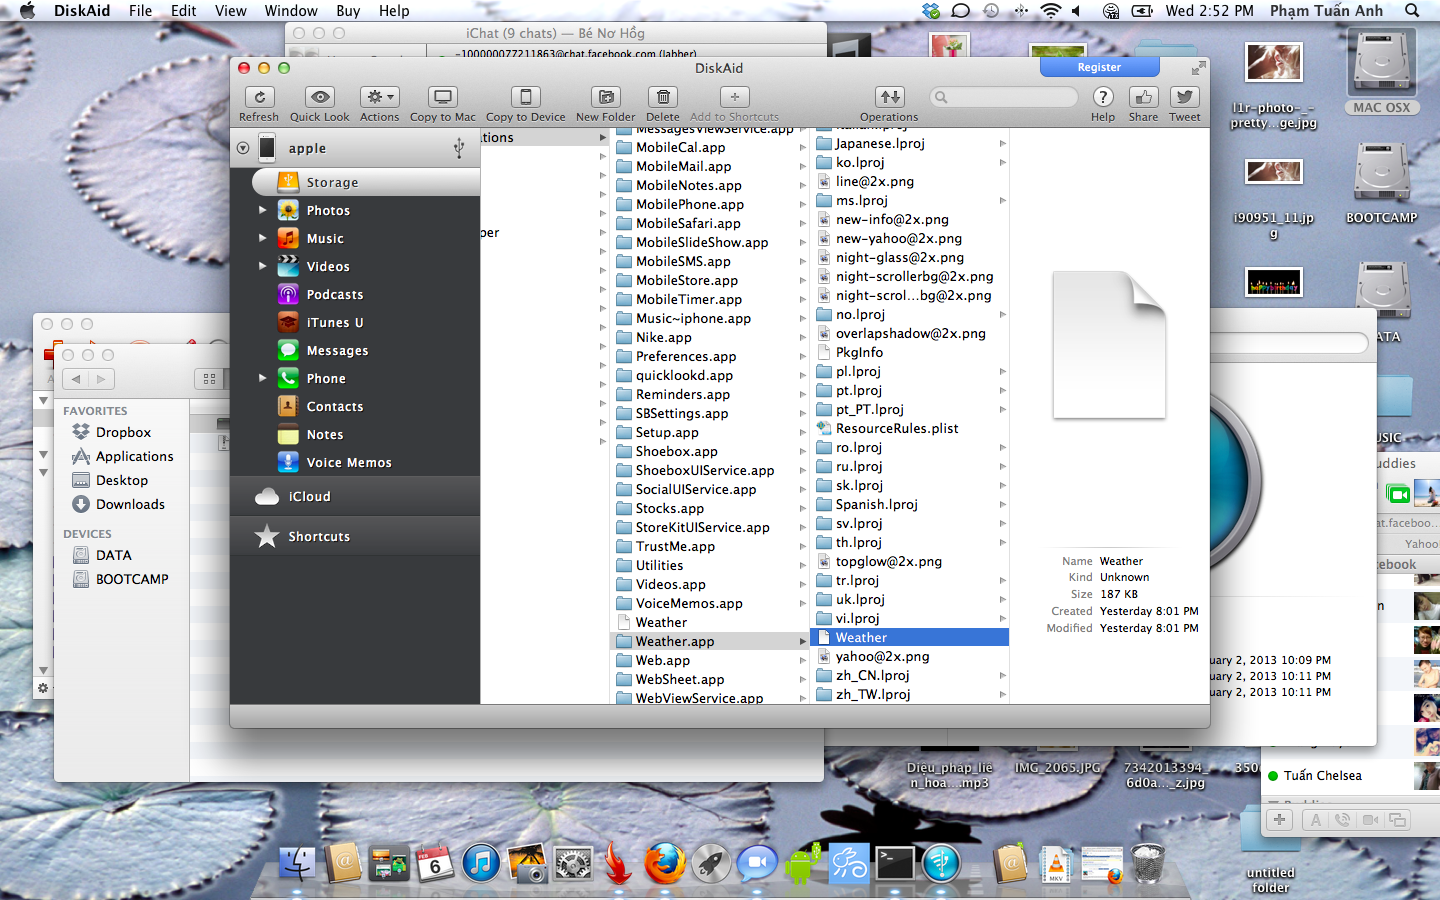The height and width of the screenshot is (900, 1440).
Task: Open iTunes from the Dock
Action: coord(481,863)
